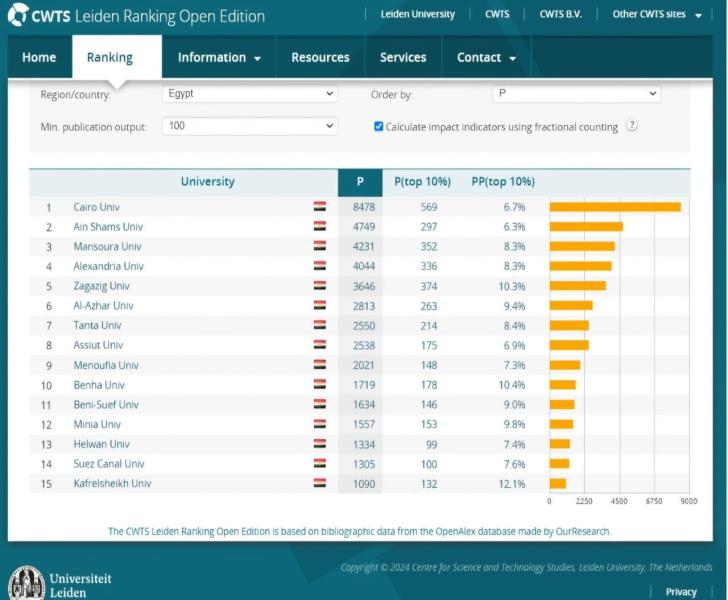Click the Egypt flag beside Benha Univ
The width and height of the screenshot is (728, 600).
319,384
